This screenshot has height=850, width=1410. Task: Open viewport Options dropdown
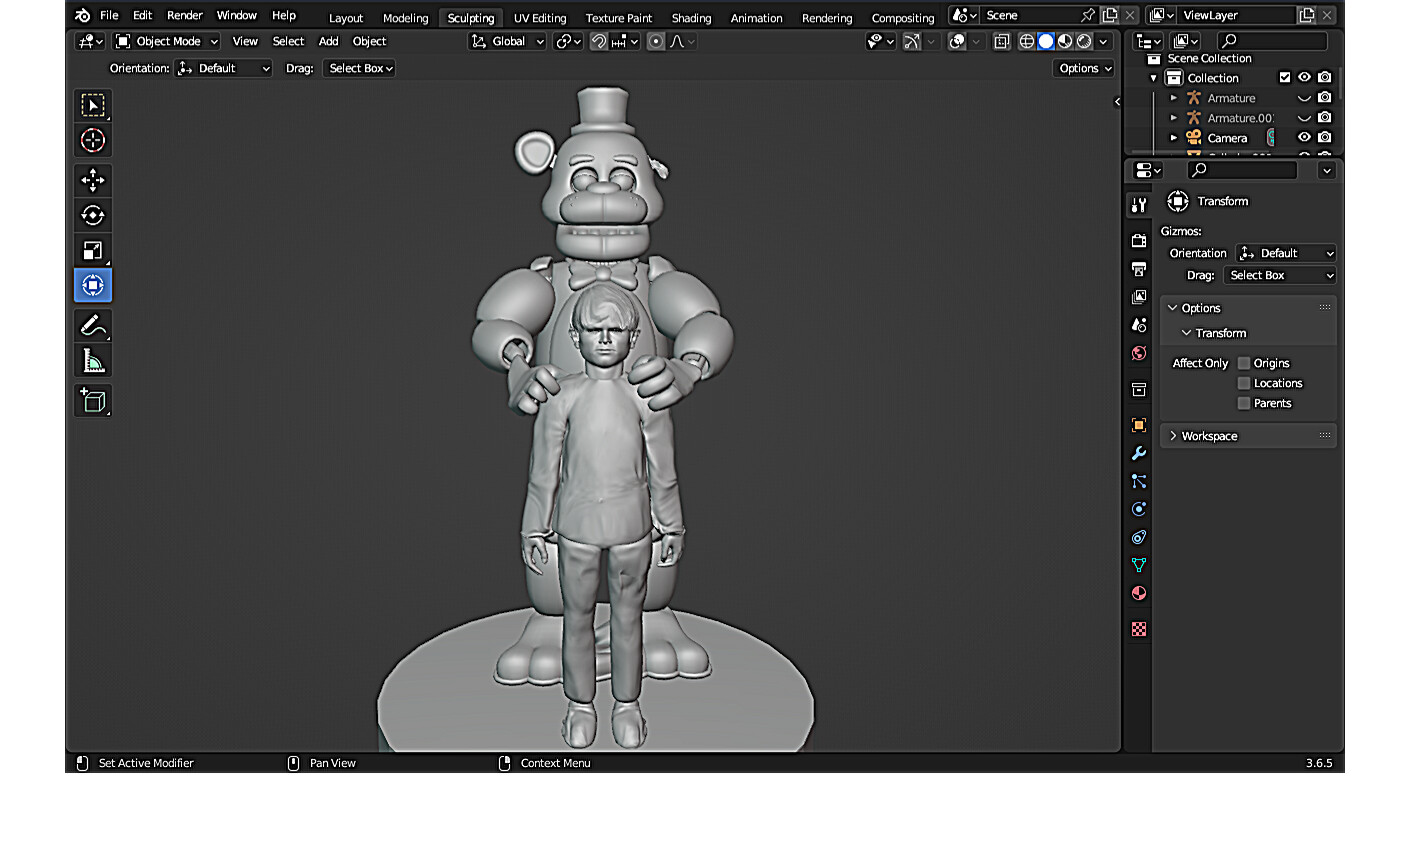pos(1084,68)
